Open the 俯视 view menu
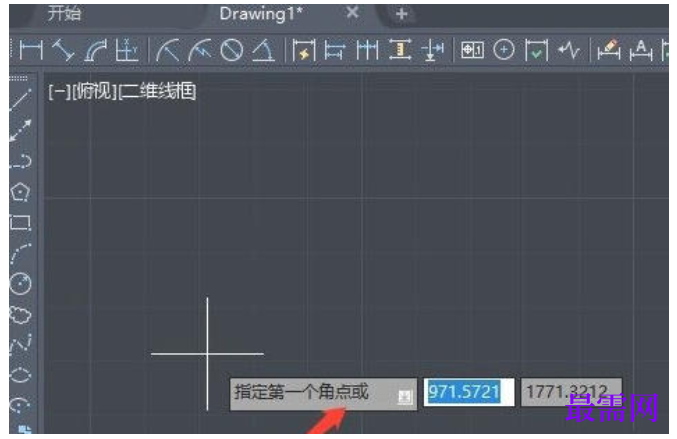677x439 pixels. (x=93, y=92)
